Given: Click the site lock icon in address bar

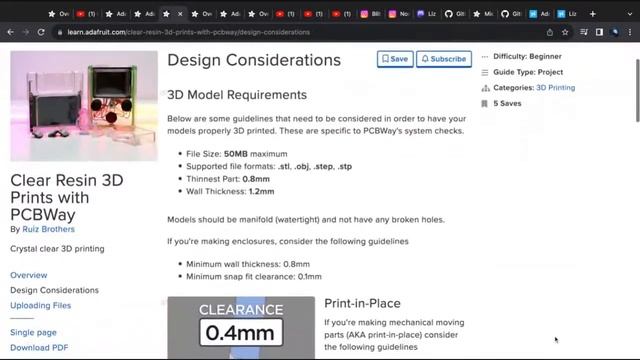Looking at the screenshot, I should coord(60,32).
